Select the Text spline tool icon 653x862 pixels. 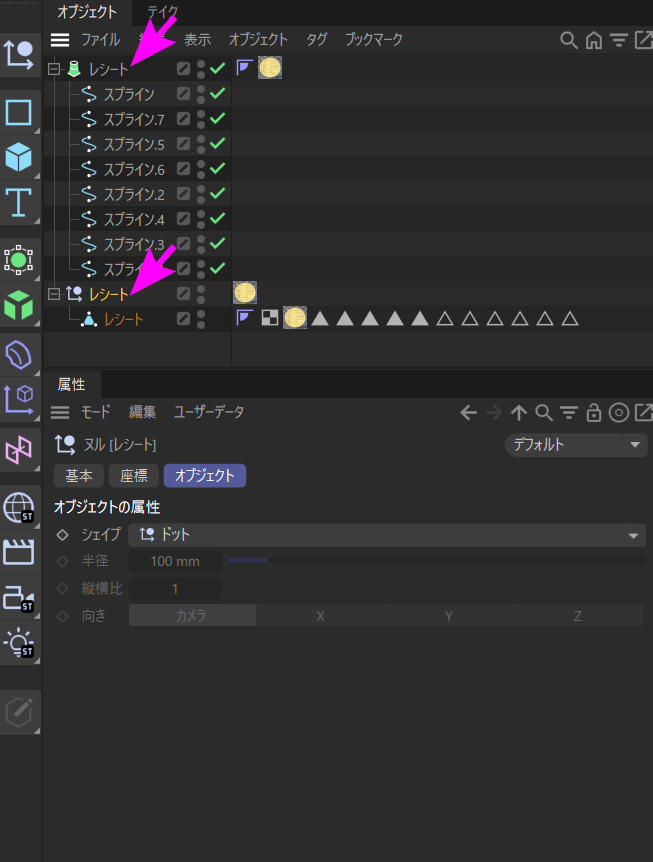click(x=19, y=203)
